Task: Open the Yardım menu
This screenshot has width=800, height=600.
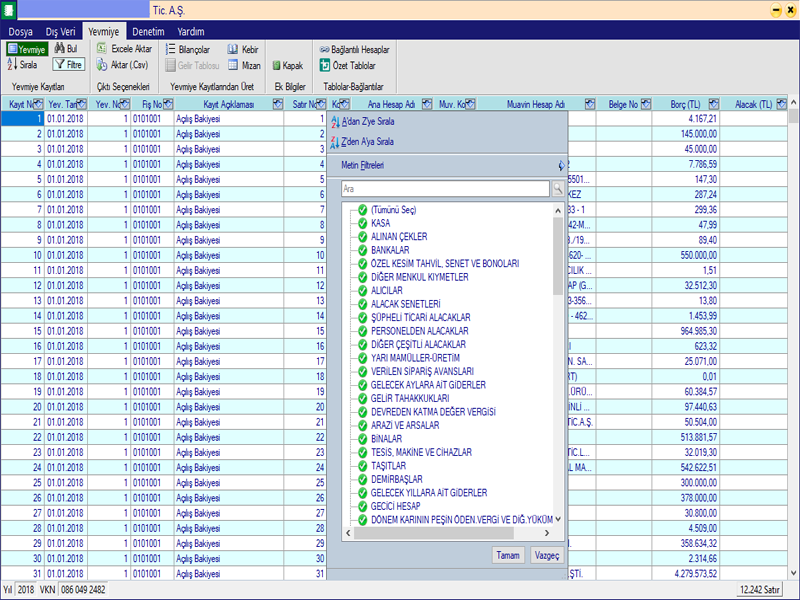Action: tap(191, 32)
